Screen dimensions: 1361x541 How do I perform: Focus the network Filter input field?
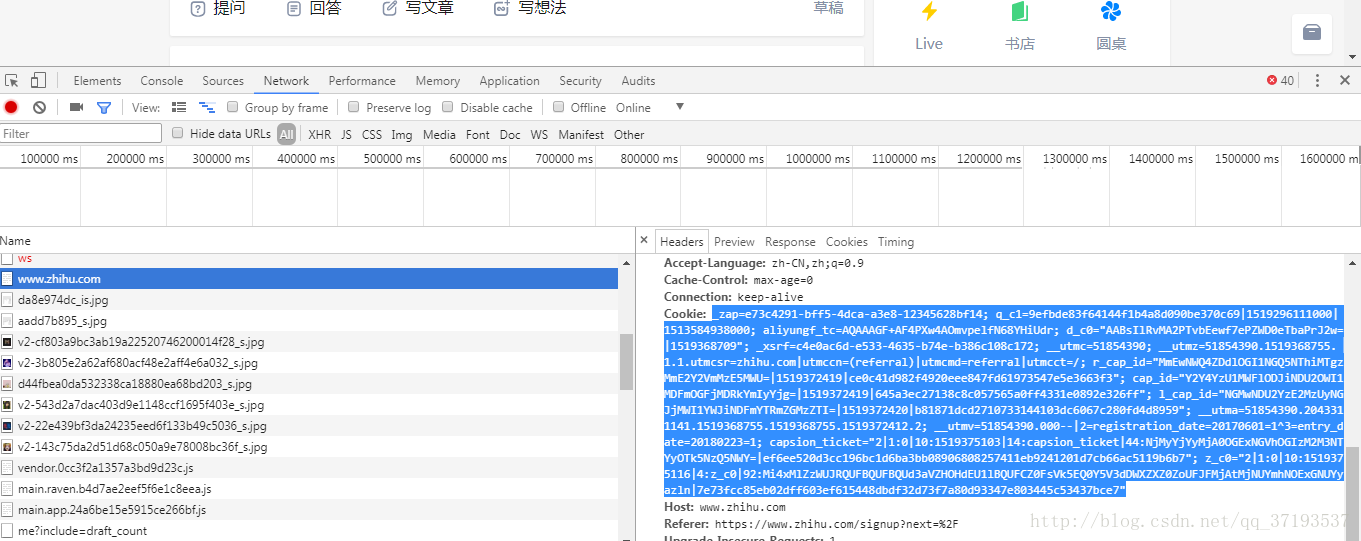coord(81,133)
